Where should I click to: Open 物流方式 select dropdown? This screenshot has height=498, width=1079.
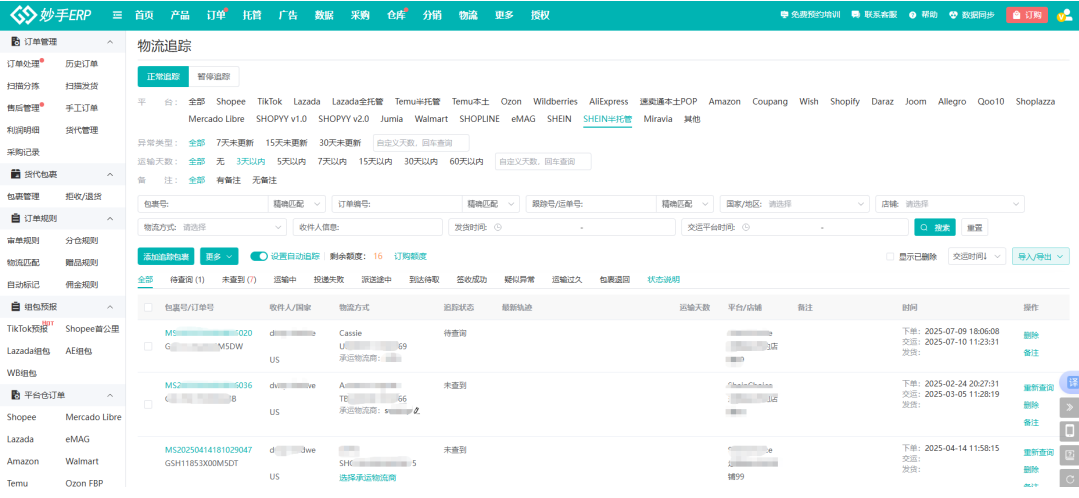pyautogui.click(x=213, y=227)
